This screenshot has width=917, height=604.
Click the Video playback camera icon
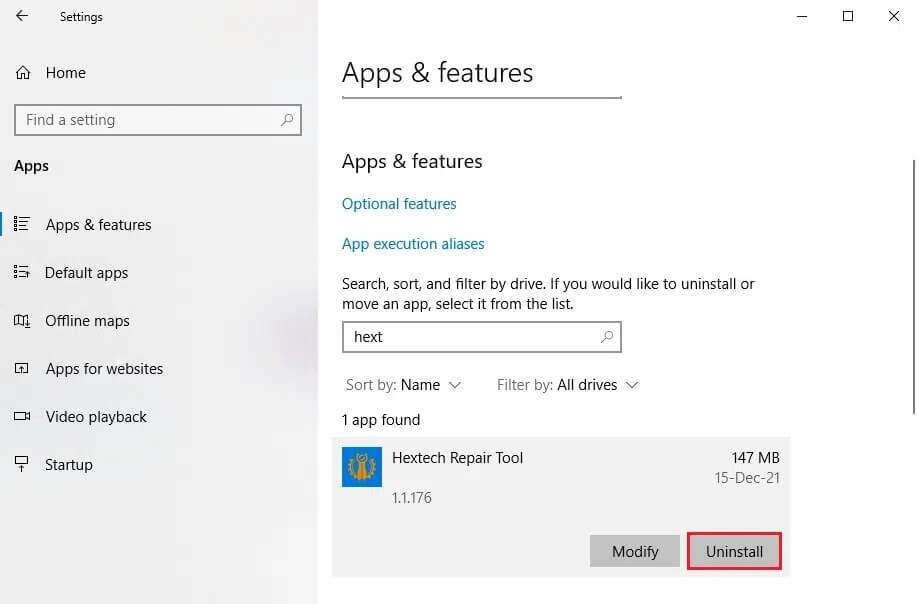22,416
